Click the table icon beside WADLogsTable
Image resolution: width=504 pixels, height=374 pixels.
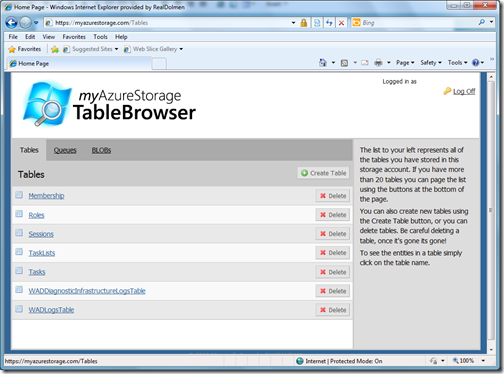[19, 309]
